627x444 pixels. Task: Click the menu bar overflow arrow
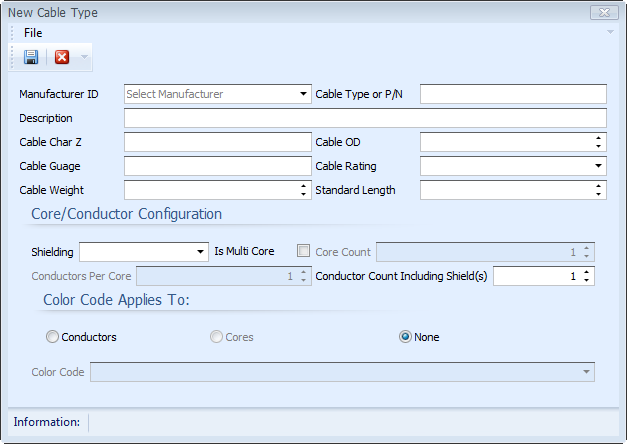[x=610, y=32]
